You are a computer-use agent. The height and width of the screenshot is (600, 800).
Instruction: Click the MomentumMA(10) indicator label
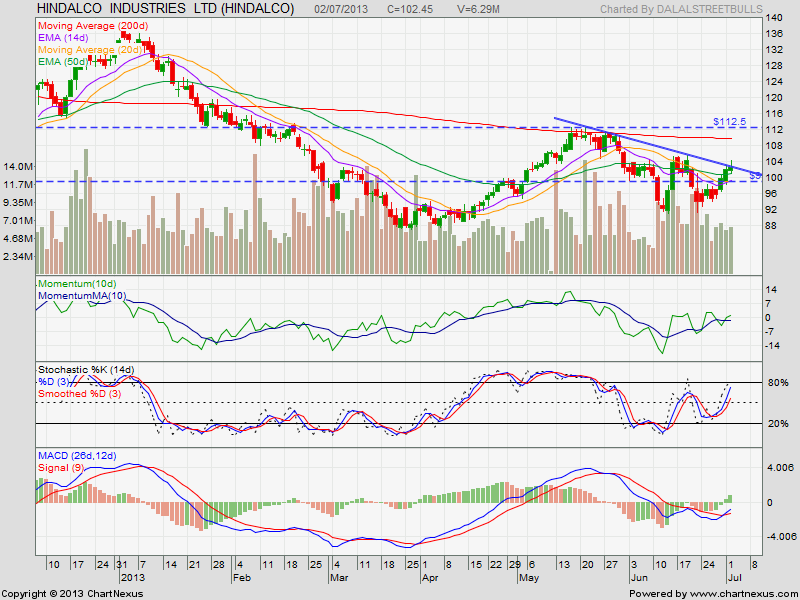click(82, 296)
